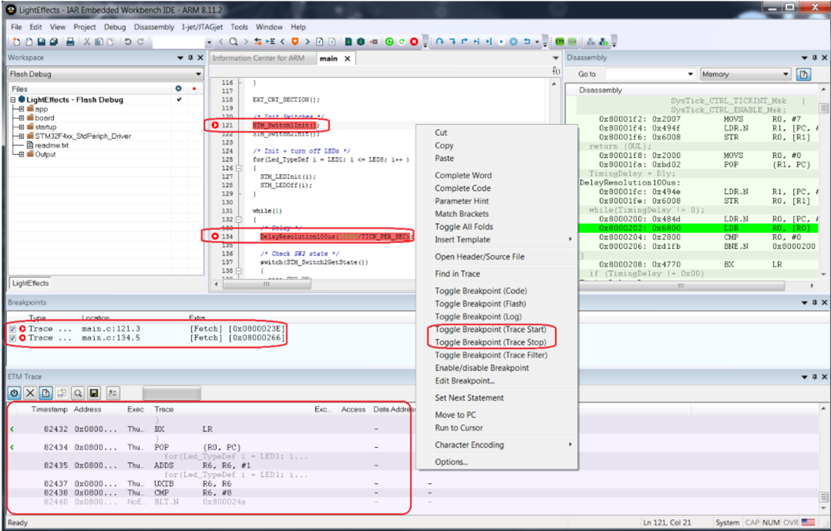Image resolution: width=831 pixels, height=531 pixels.
Task: Choose Set Next Statement in context menu
Action: click(x=469, y=397)
